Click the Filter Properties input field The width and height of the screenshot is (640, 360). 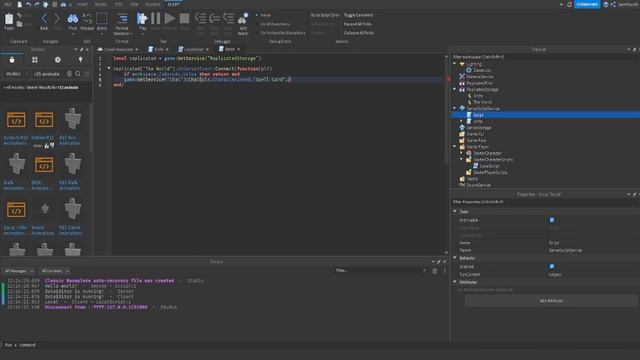click(x=545, y=202)
